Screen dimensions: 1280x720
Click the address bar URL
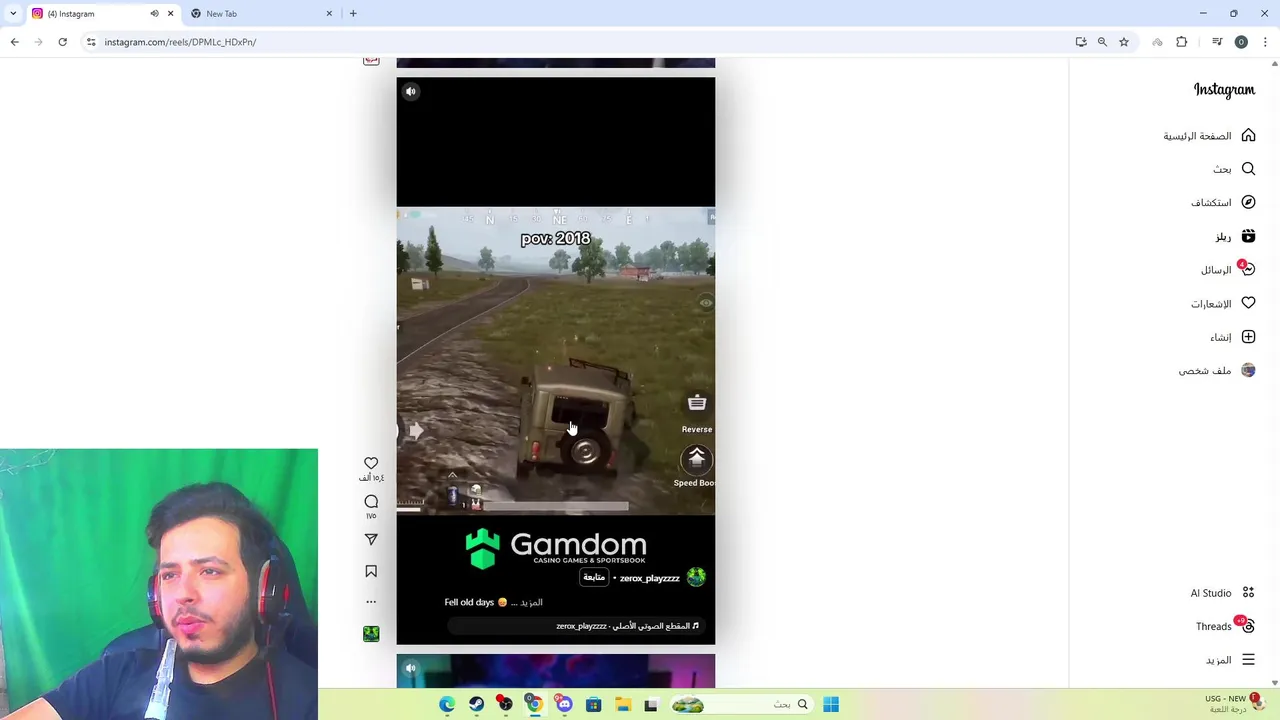tap(180, 42)
